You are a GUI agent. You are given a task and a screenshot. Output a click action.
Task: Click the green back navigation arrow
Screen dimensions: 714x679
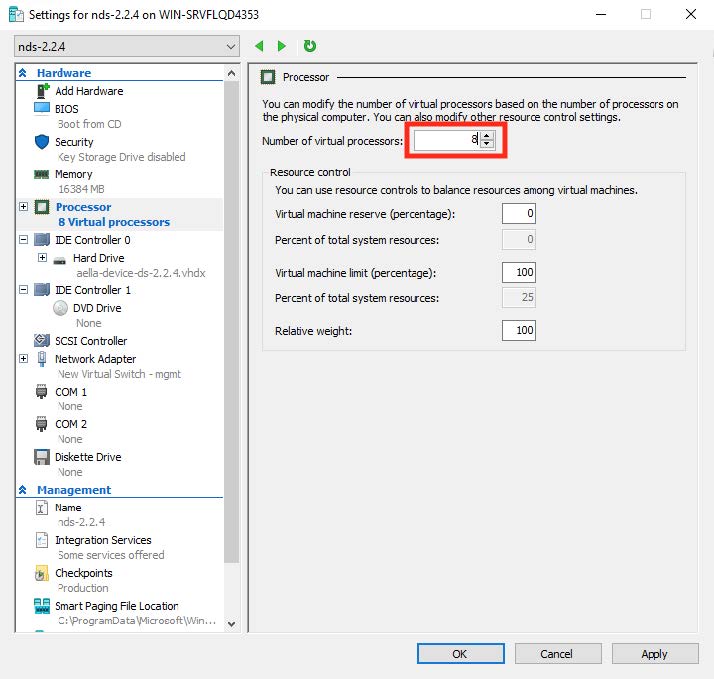click(x=260, y=46)
